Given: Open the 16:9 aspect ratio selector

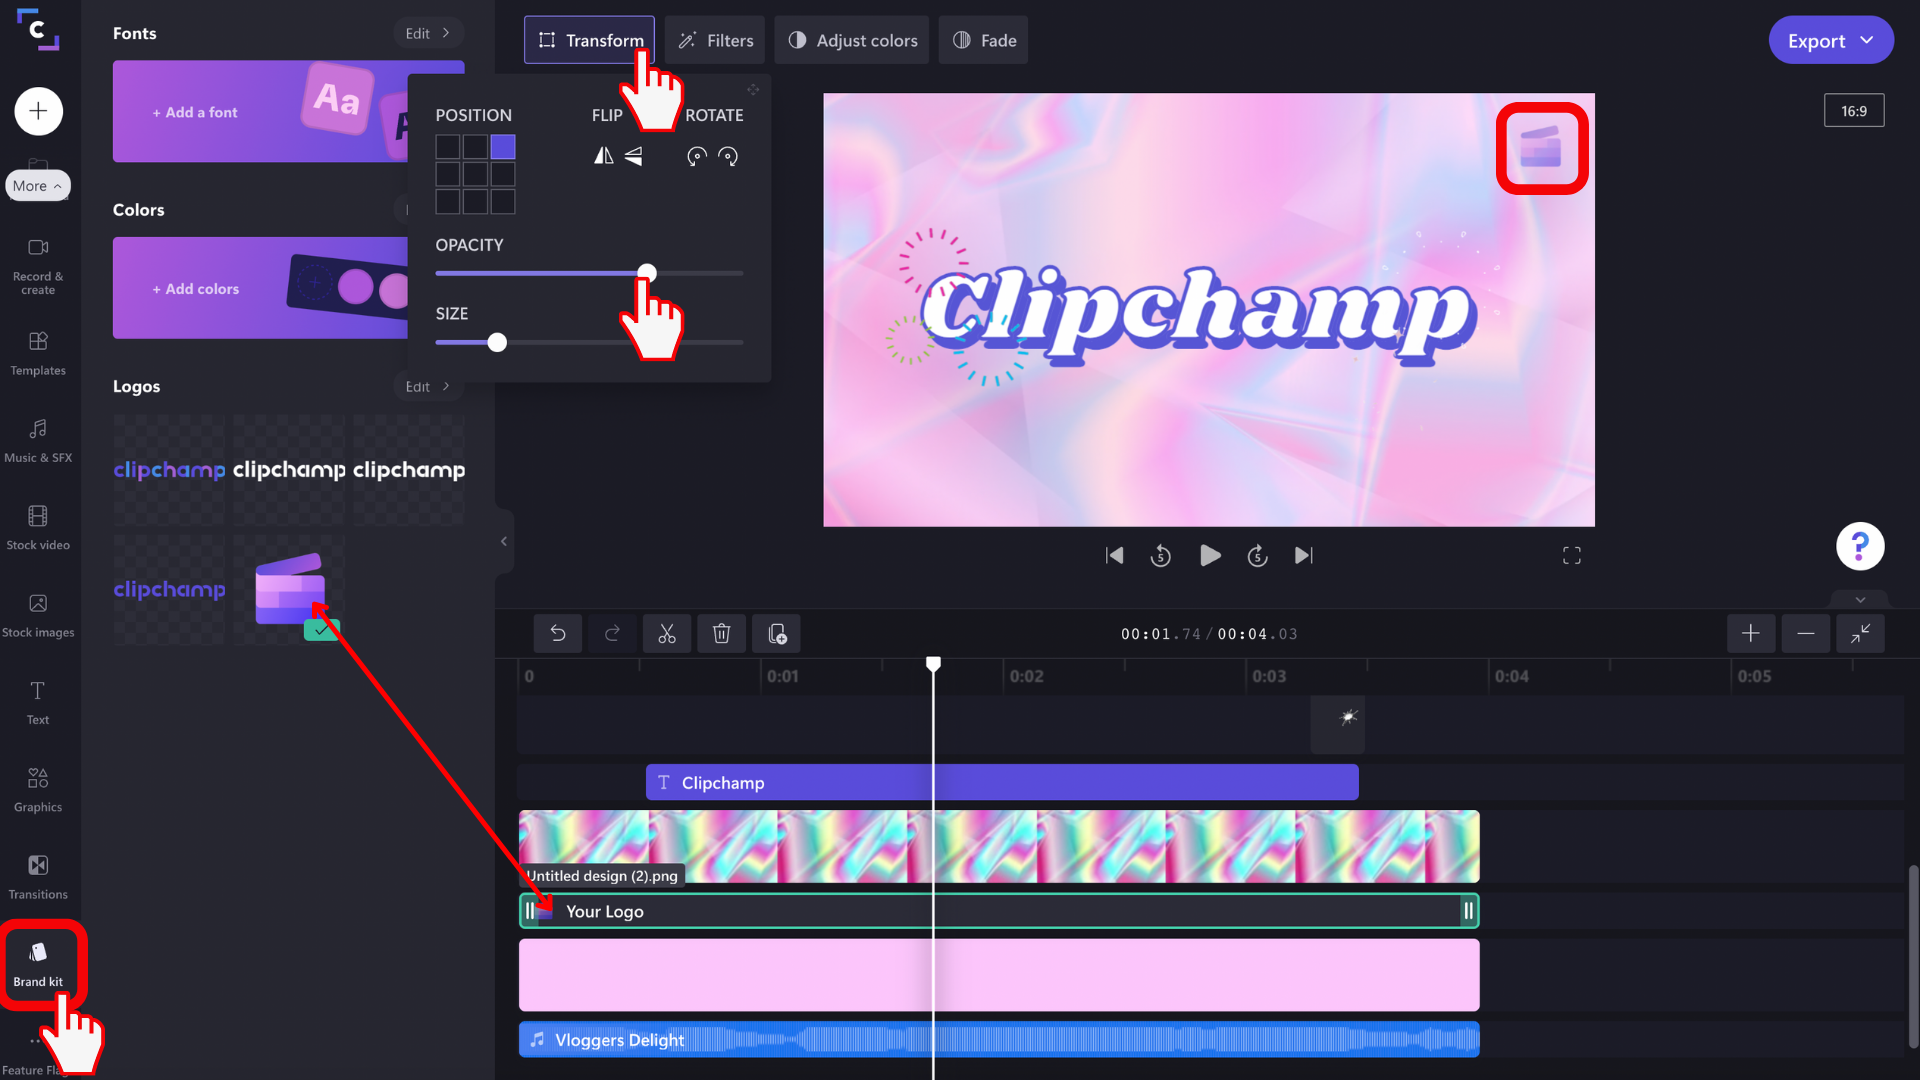Looking at the screenshot, I should point(1854,110).
